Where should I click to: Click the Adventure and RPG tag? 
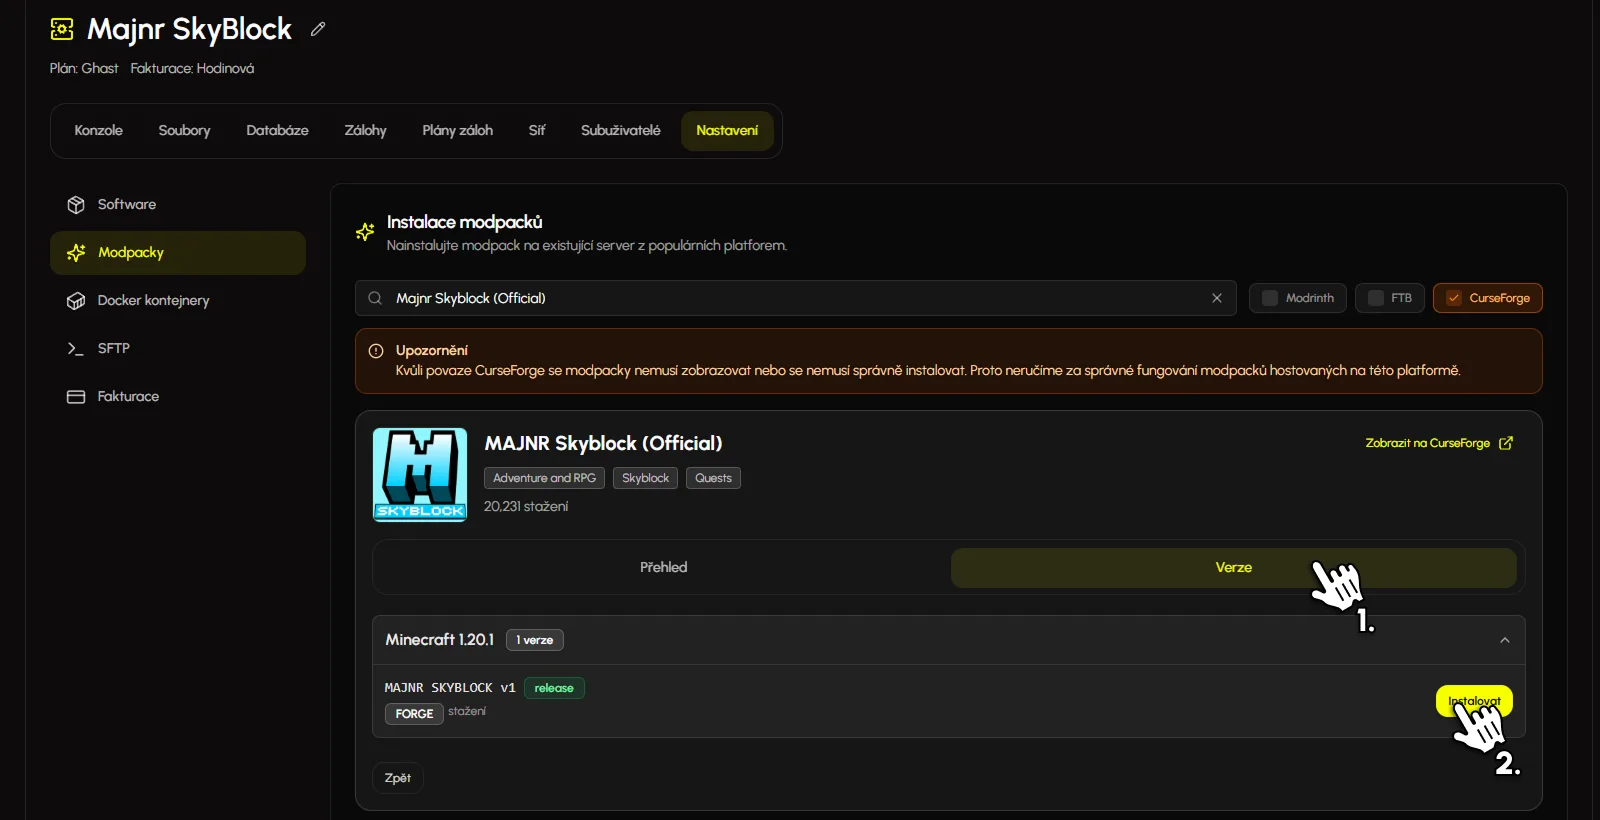pos(544,478)
